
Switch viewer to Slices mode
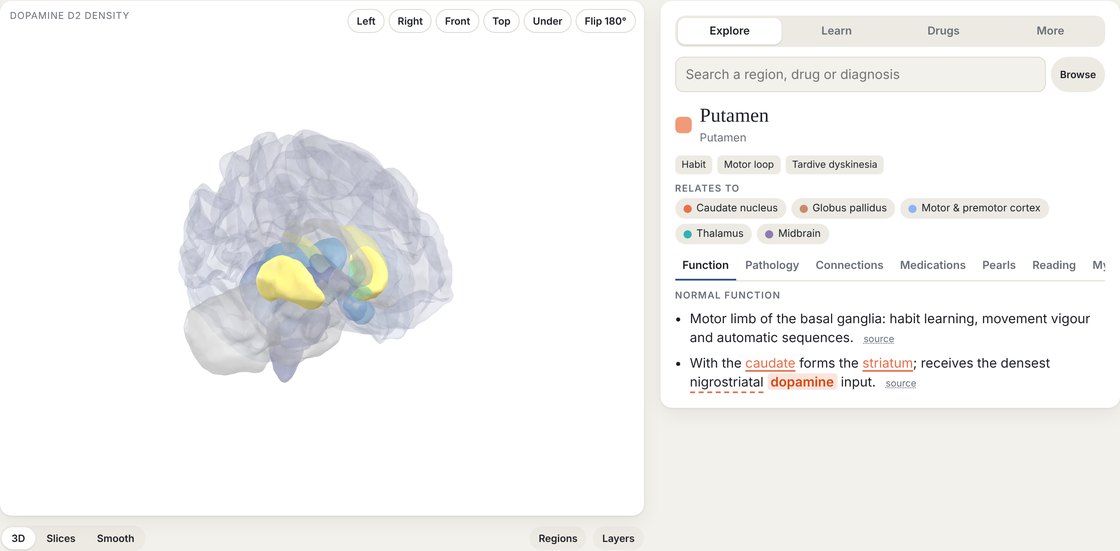[x=61, y=538]
